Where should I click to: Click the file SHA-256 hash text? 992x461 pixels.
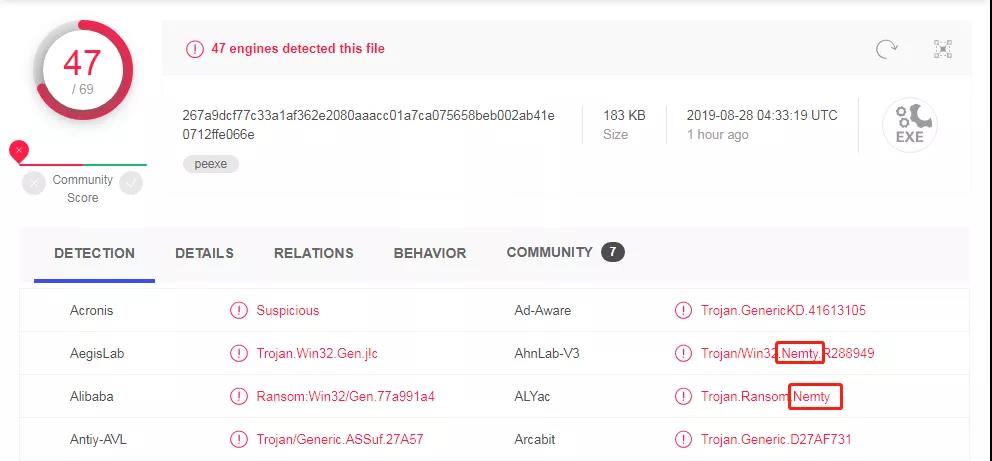(369, 125)
